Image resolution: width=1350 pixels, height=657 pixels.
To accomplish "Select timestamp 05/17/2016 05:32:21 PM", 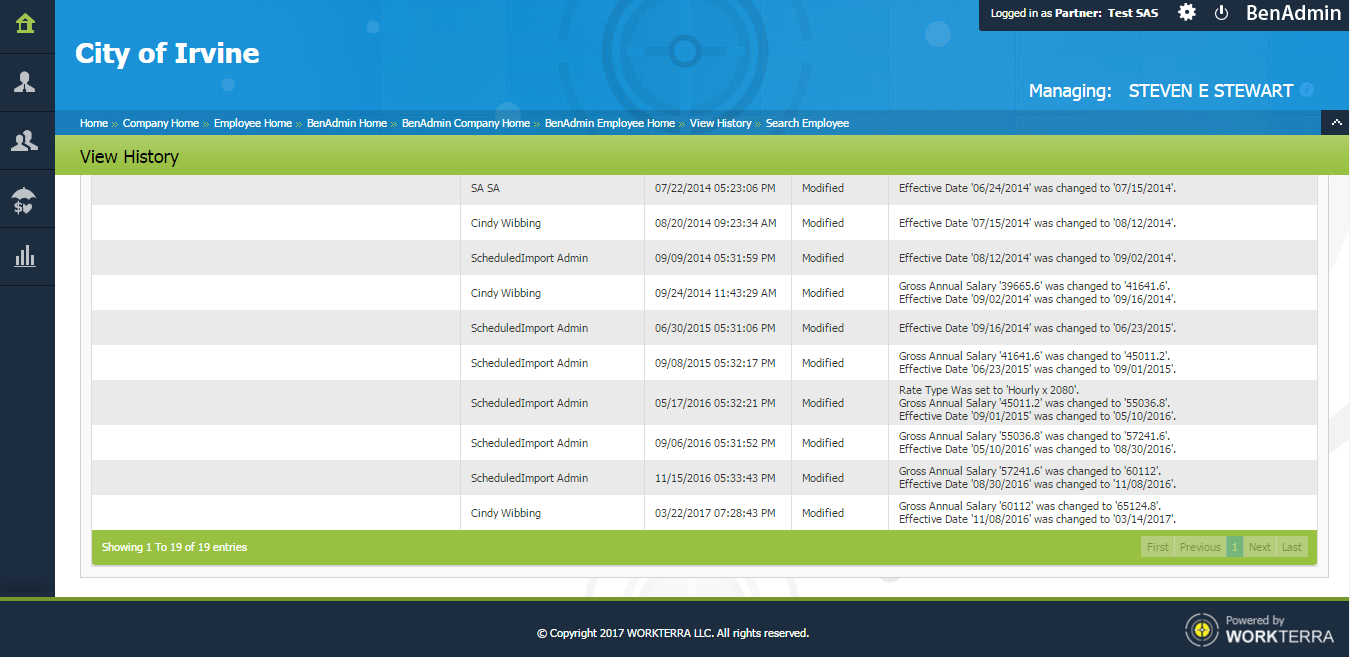I will tap(715, 403).
